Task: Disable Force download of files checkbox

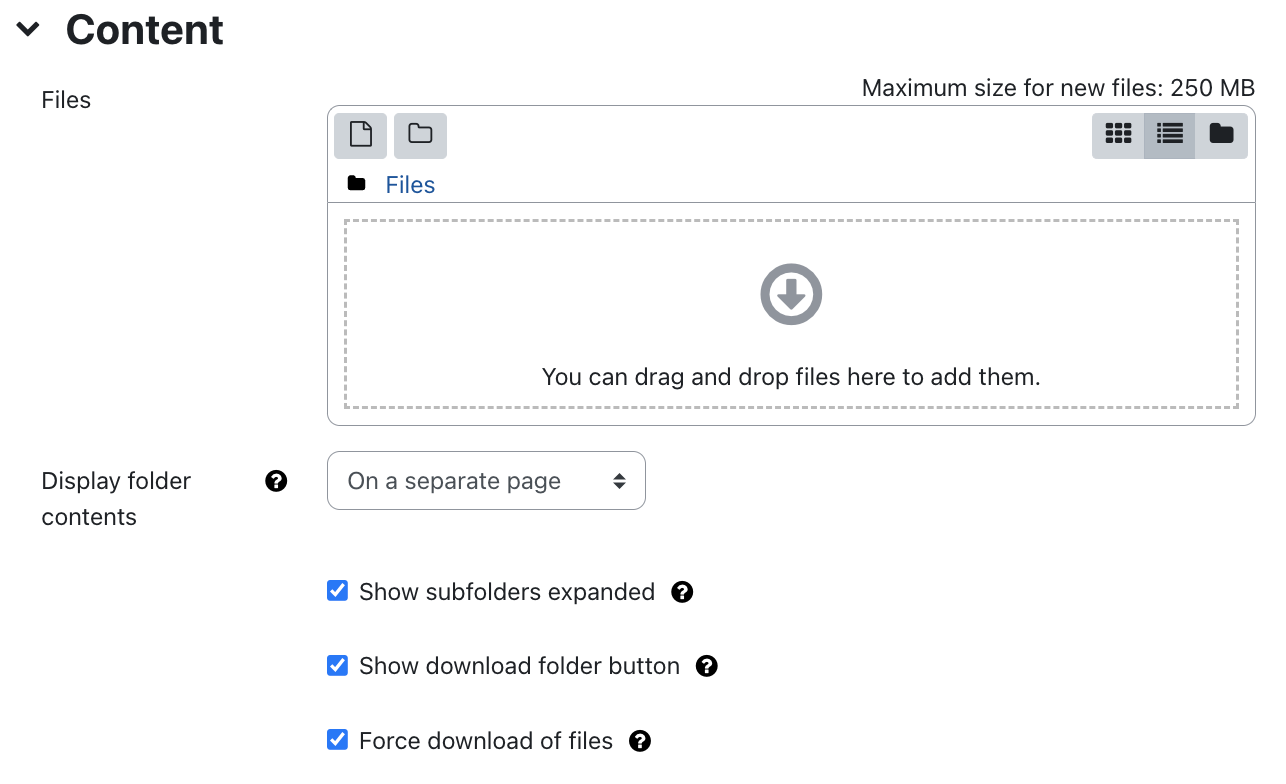Action: coord(338,740)
